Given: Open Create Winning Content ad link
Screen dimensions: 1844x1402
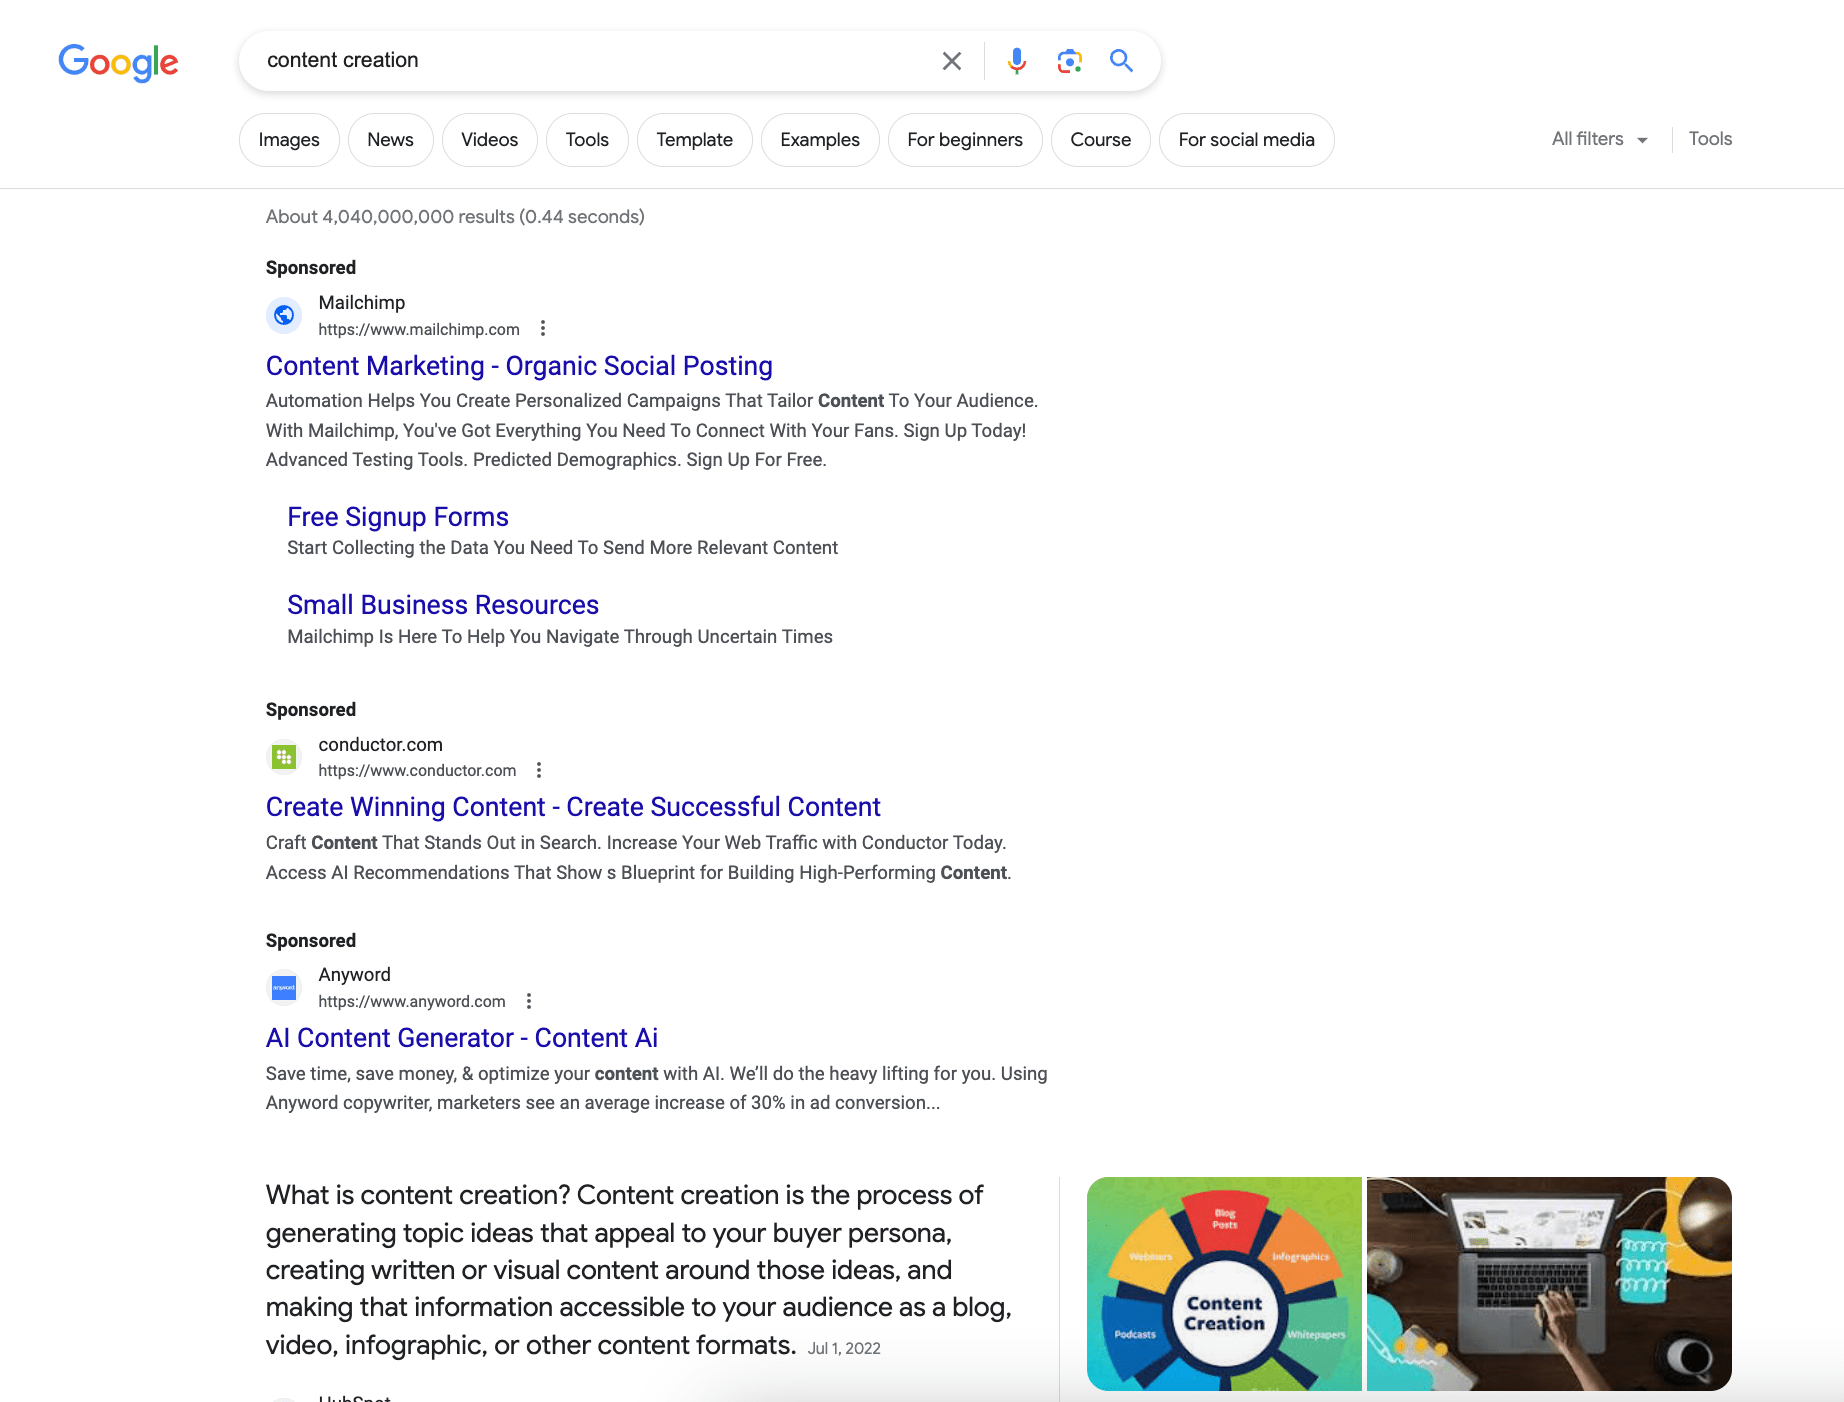Looking at the screenshot, I should tap(573, 807).
